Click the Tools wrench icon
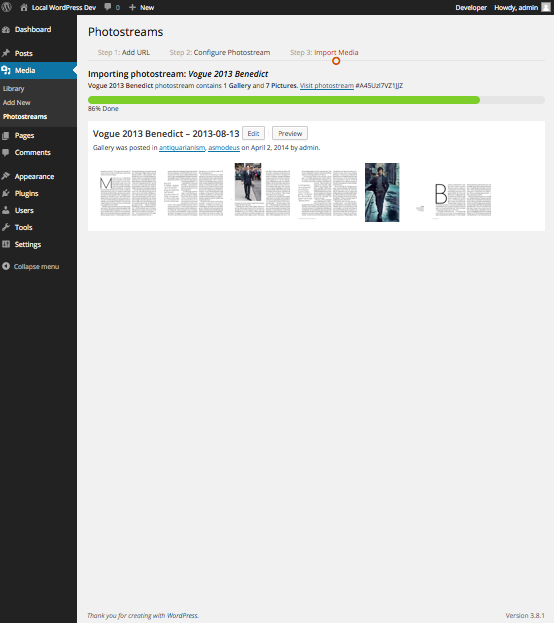Image resolution: width=554 pixels, height=623 pixels. 6,227
